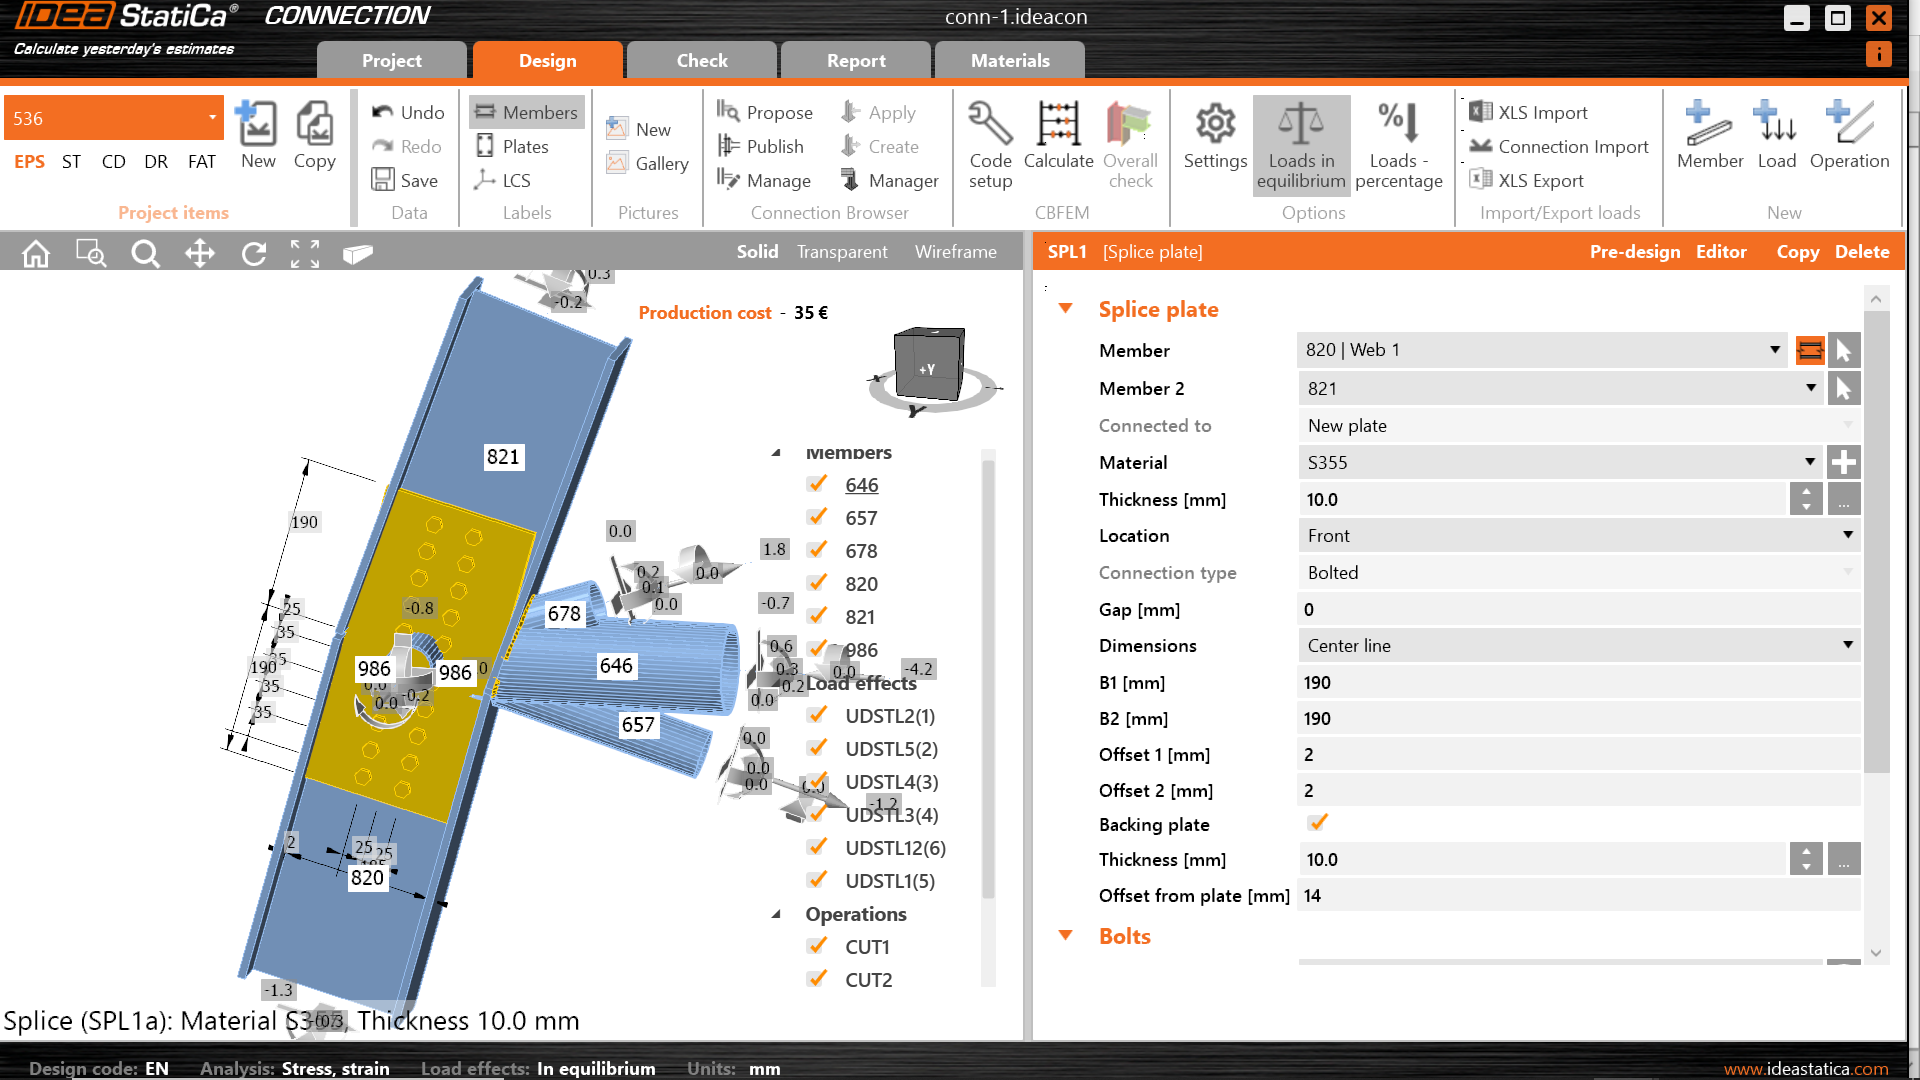Image resolution: width=1920 pixels, height=1080 pixels.
Task: Open the Material S355 dropdown
Action: coord(1809,462)
